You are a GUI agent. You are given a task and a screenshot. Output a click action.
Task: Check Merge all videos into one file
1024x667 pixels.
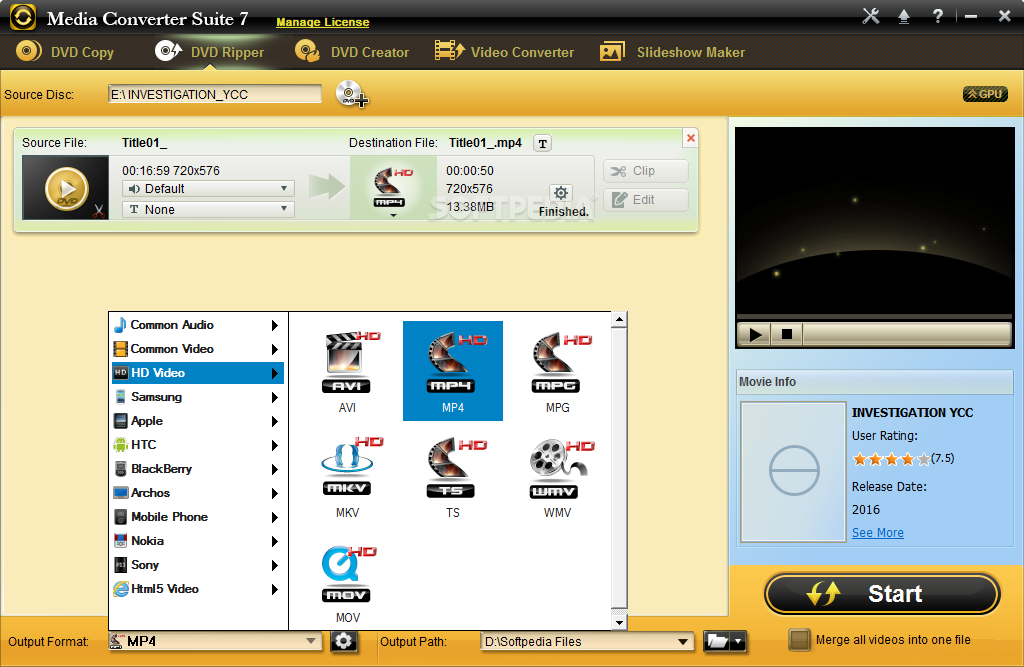pos(799,640)
